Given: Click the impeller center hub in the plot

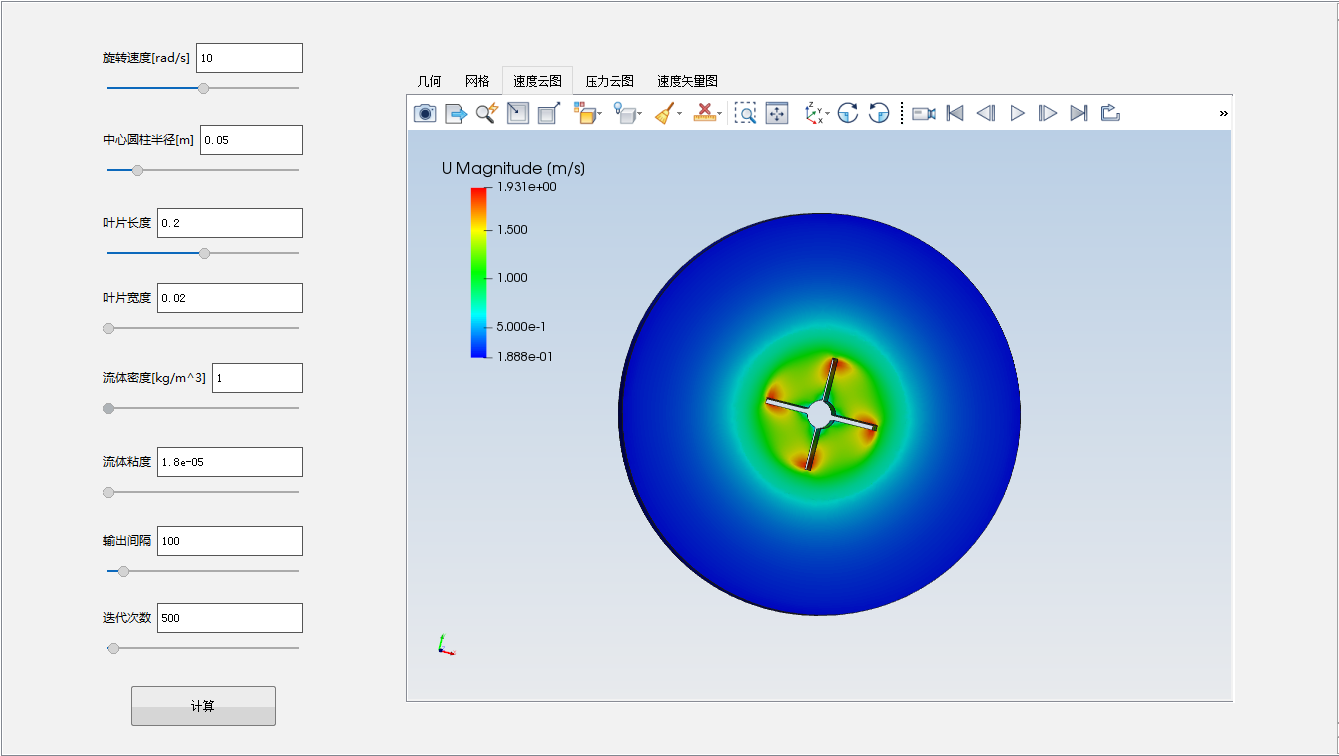Looking at the screenshot, I should click(x=820, y=413).
